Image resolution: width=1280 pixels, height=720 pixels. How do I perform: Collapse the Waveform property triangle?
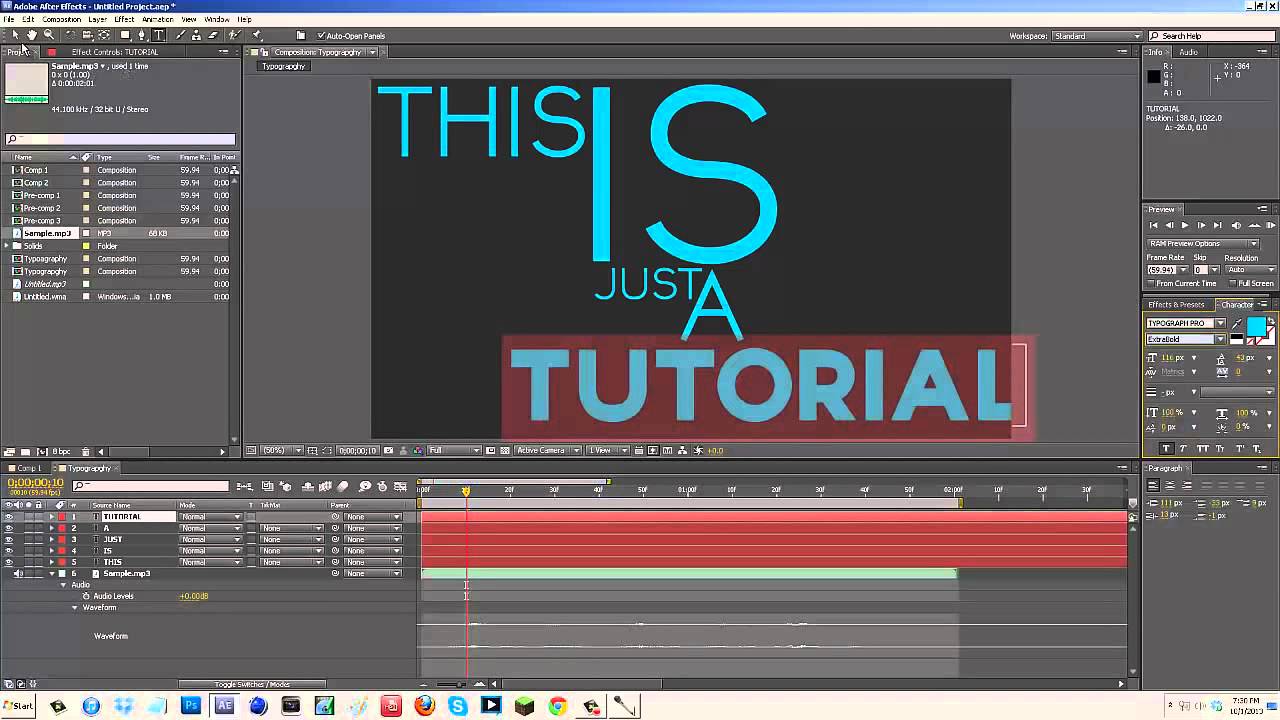(74, 608)
